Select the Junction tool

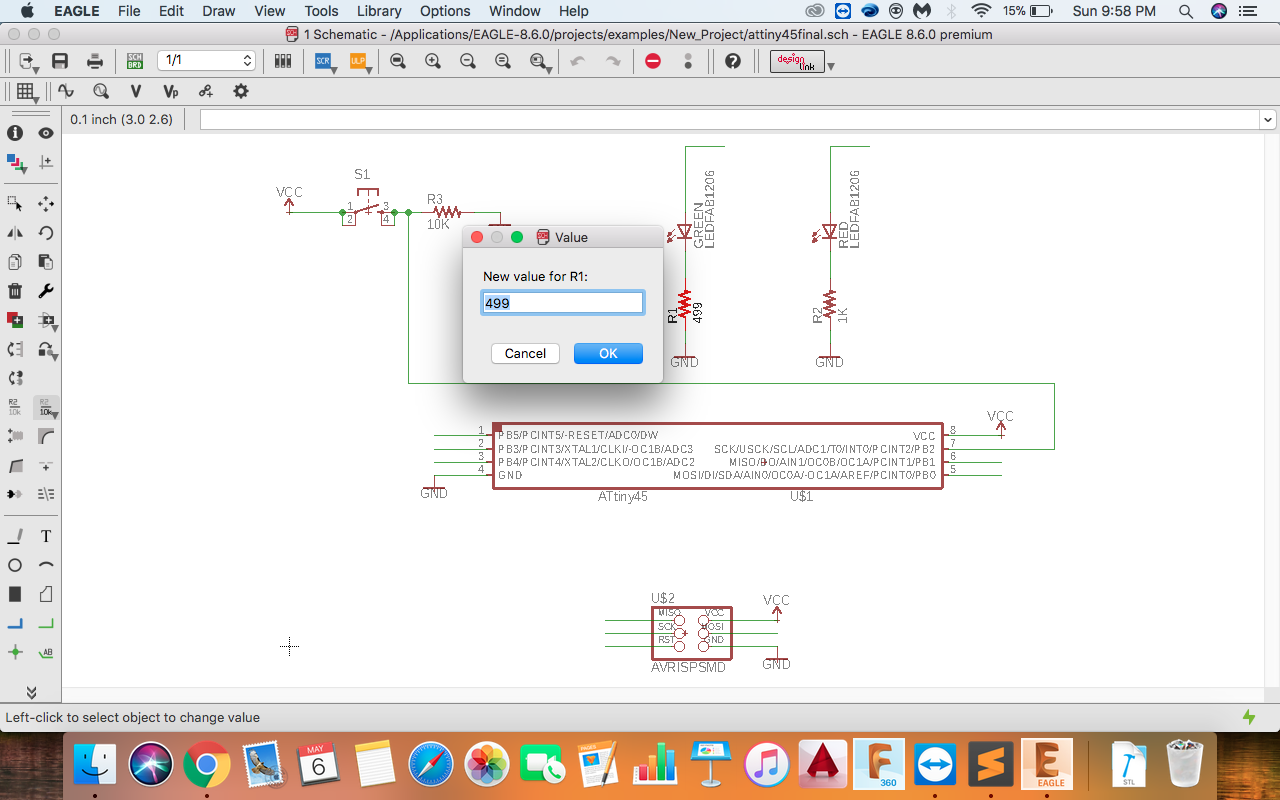pos(15,653)
